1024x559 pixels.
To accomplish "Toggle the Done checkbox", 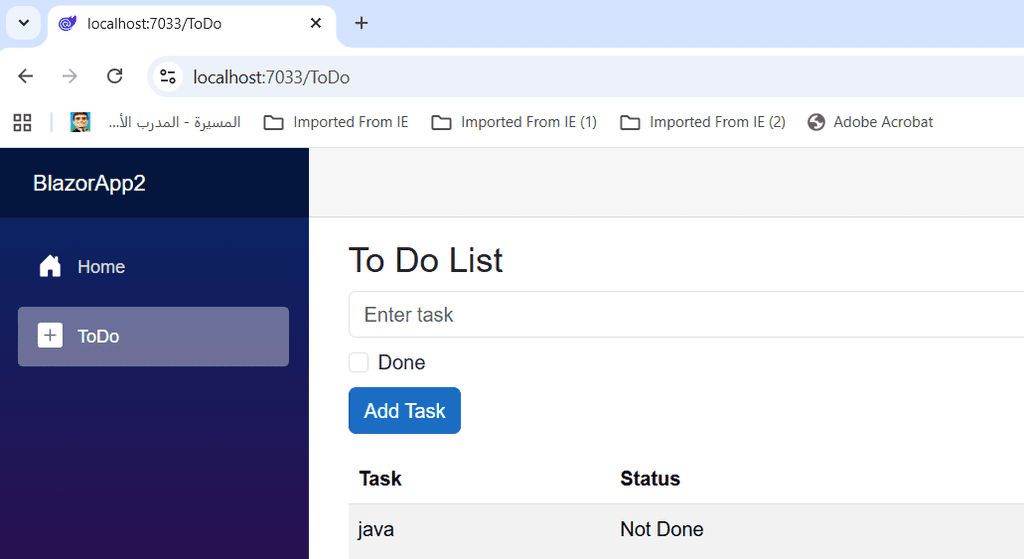I will (x=359, y=362).
